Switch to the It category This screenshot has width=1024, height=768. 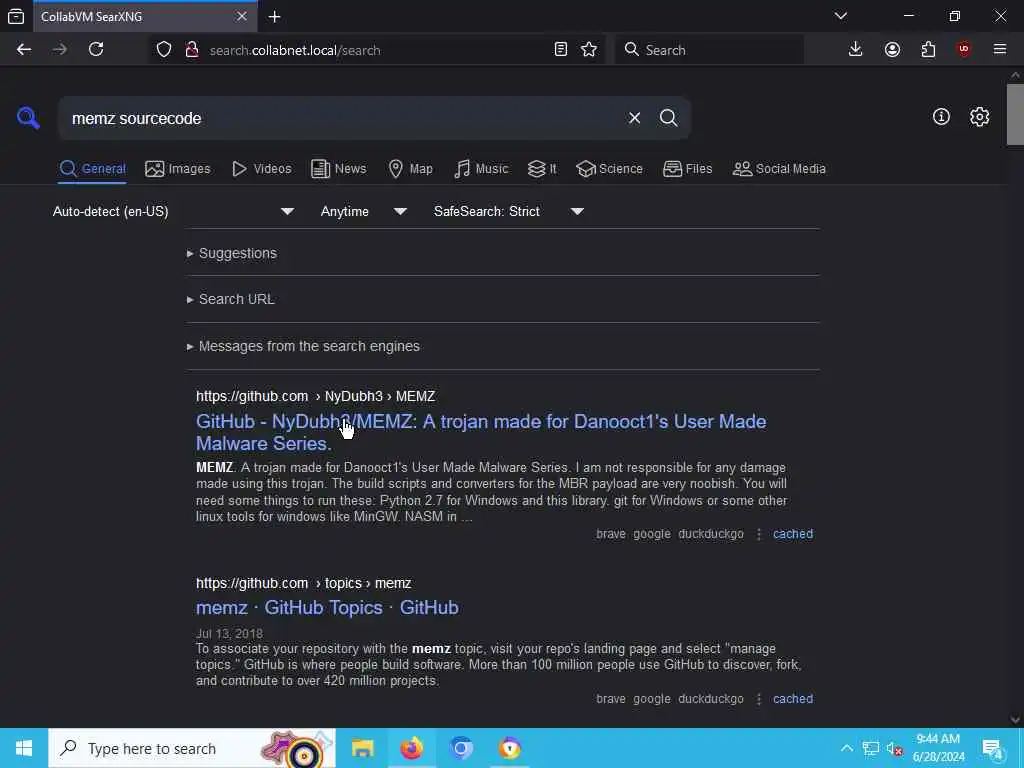point(541,169)
